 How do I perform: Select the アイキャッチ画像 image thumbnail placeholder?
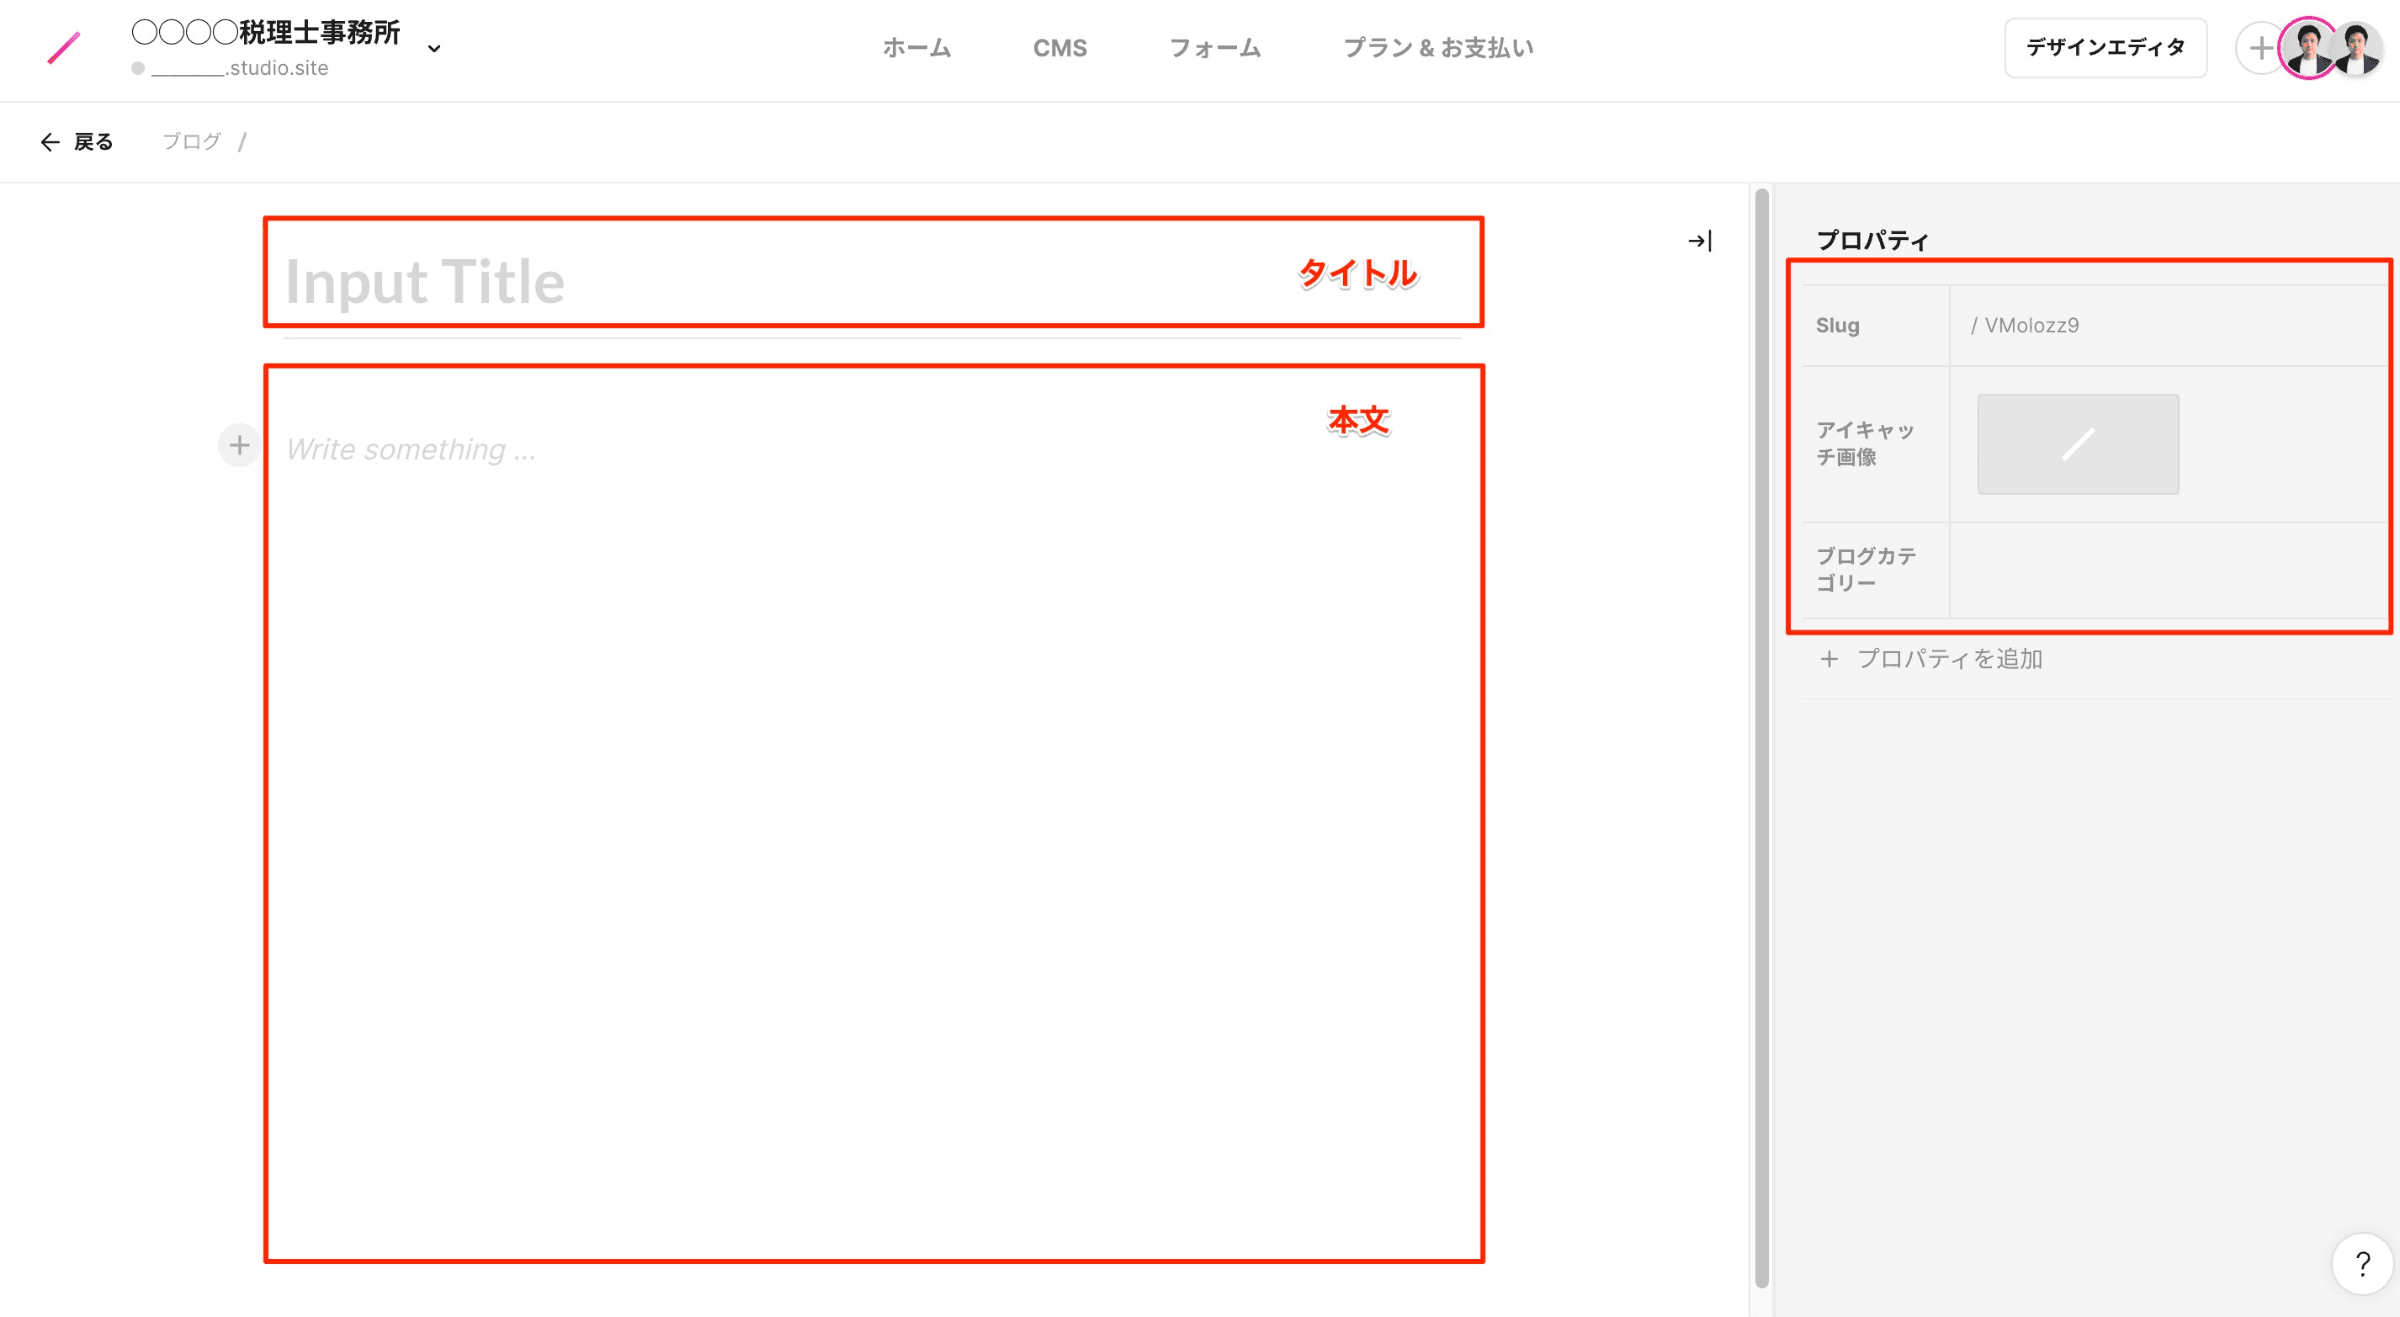click(x=2077, y=444)
